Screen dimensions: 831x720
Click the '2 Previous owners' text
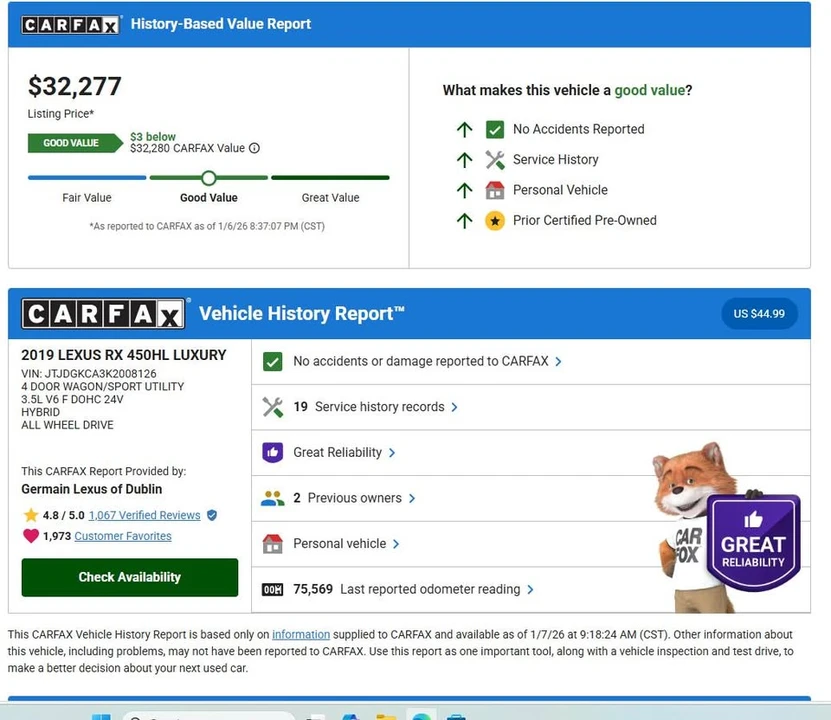pyautogui.click(x=347, y=499)
